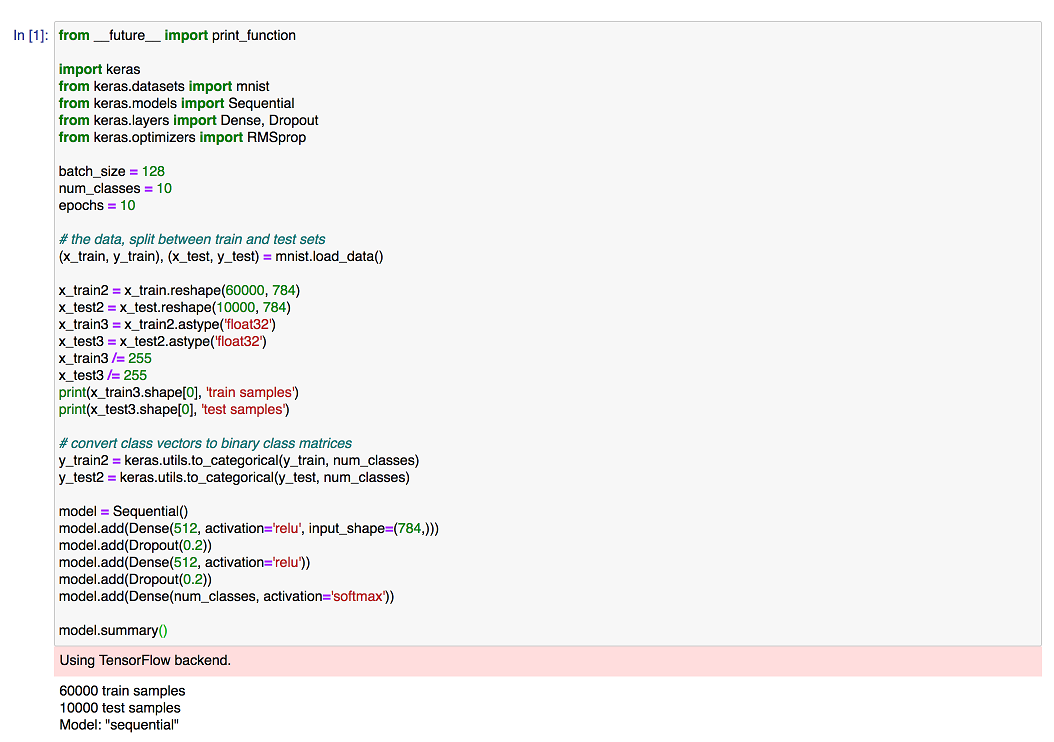The image size is (1054, 742).
Task: Click the 'x_train3 /= 255' line
Action: 105,359
